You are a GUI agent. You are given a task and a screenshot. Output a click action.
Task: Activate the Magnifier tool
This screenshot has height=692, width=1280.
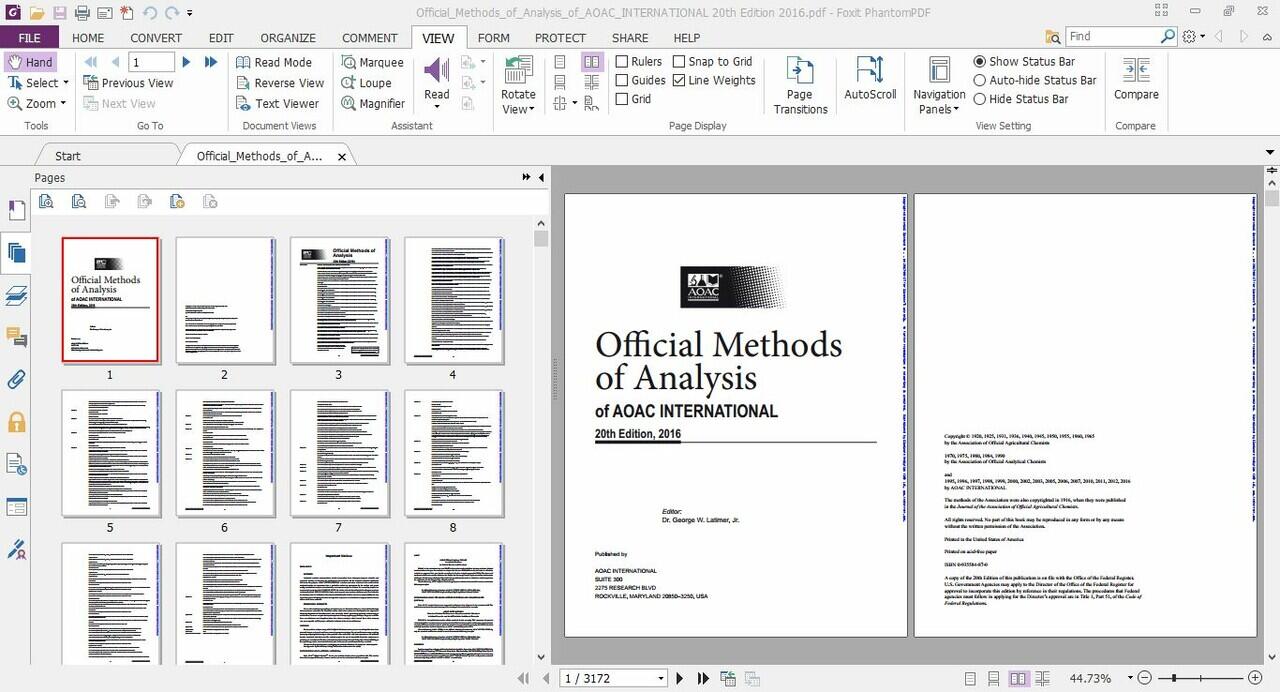point(372,103)
